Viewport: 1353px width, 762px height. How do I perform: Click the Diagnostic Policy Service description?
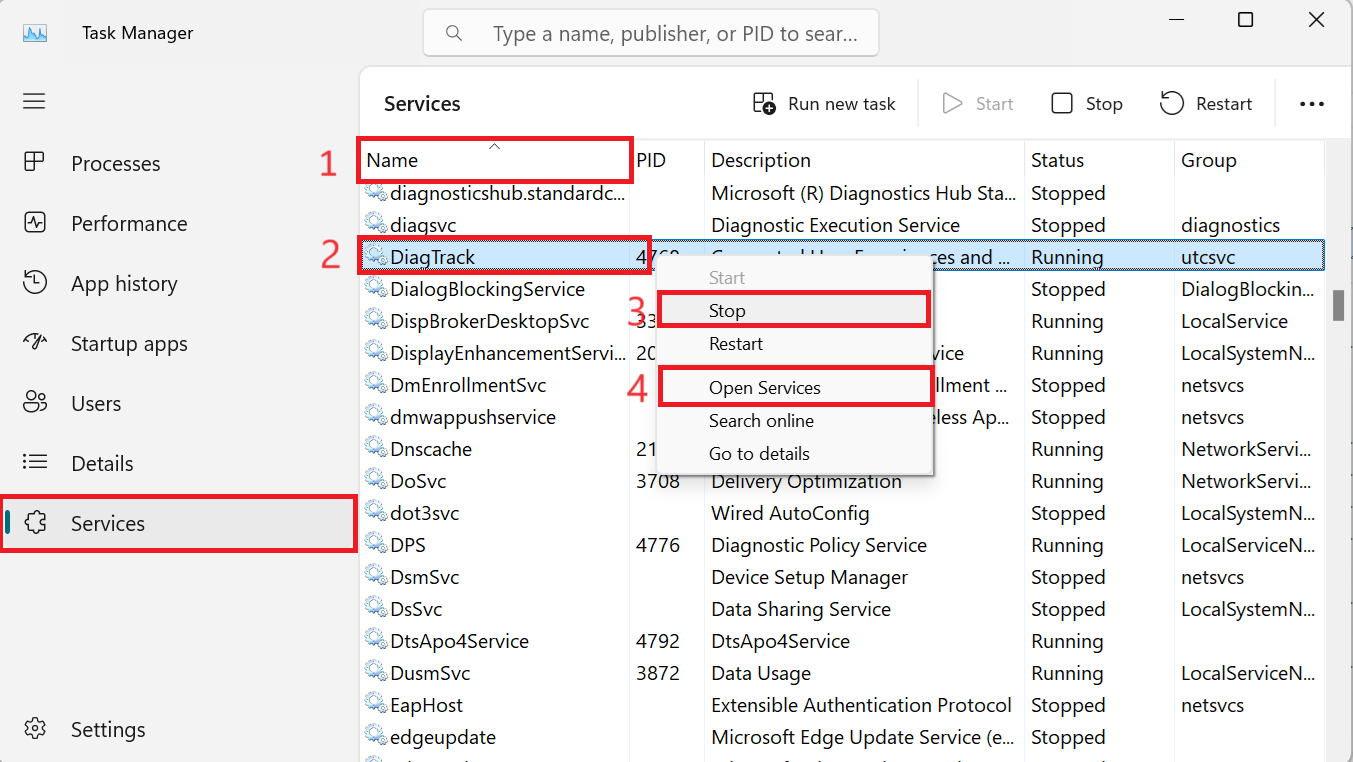tap(819, 545)
